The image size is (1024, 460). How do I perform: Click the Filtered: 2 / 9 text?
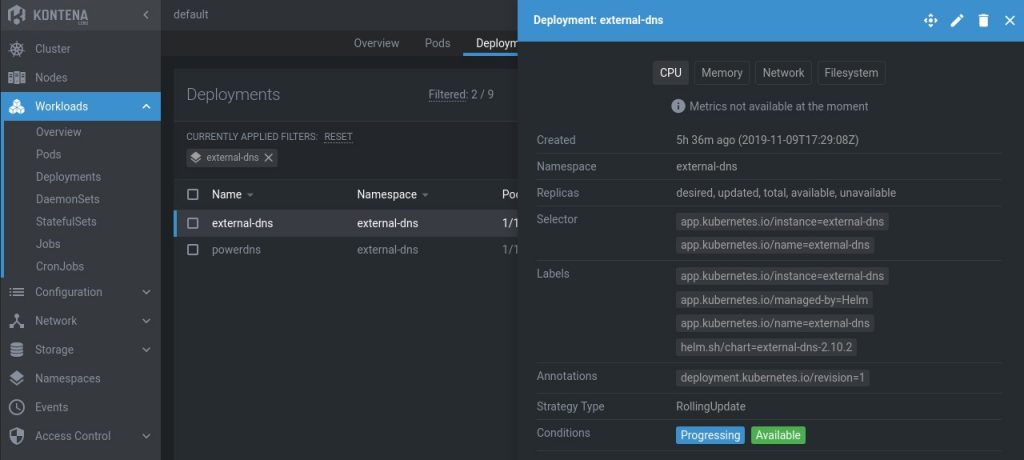point(461,95)
